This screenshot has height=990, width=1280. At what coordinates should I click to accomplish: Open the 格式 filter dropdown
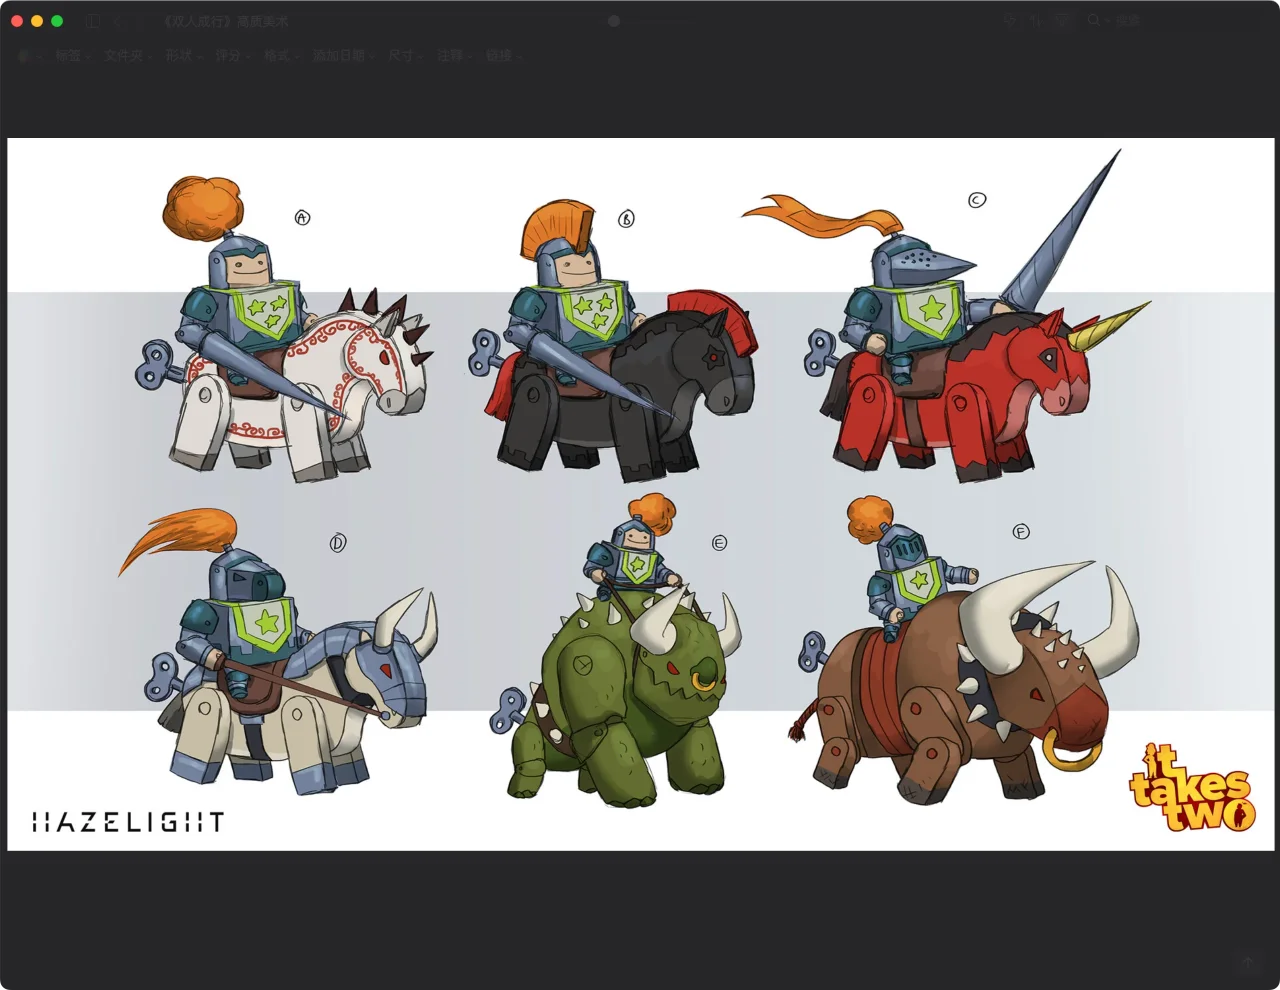282,56
